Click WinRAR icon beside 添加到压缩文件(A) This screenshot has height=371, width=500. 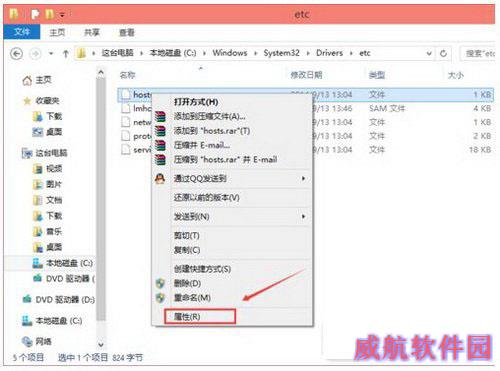point(160,116)
